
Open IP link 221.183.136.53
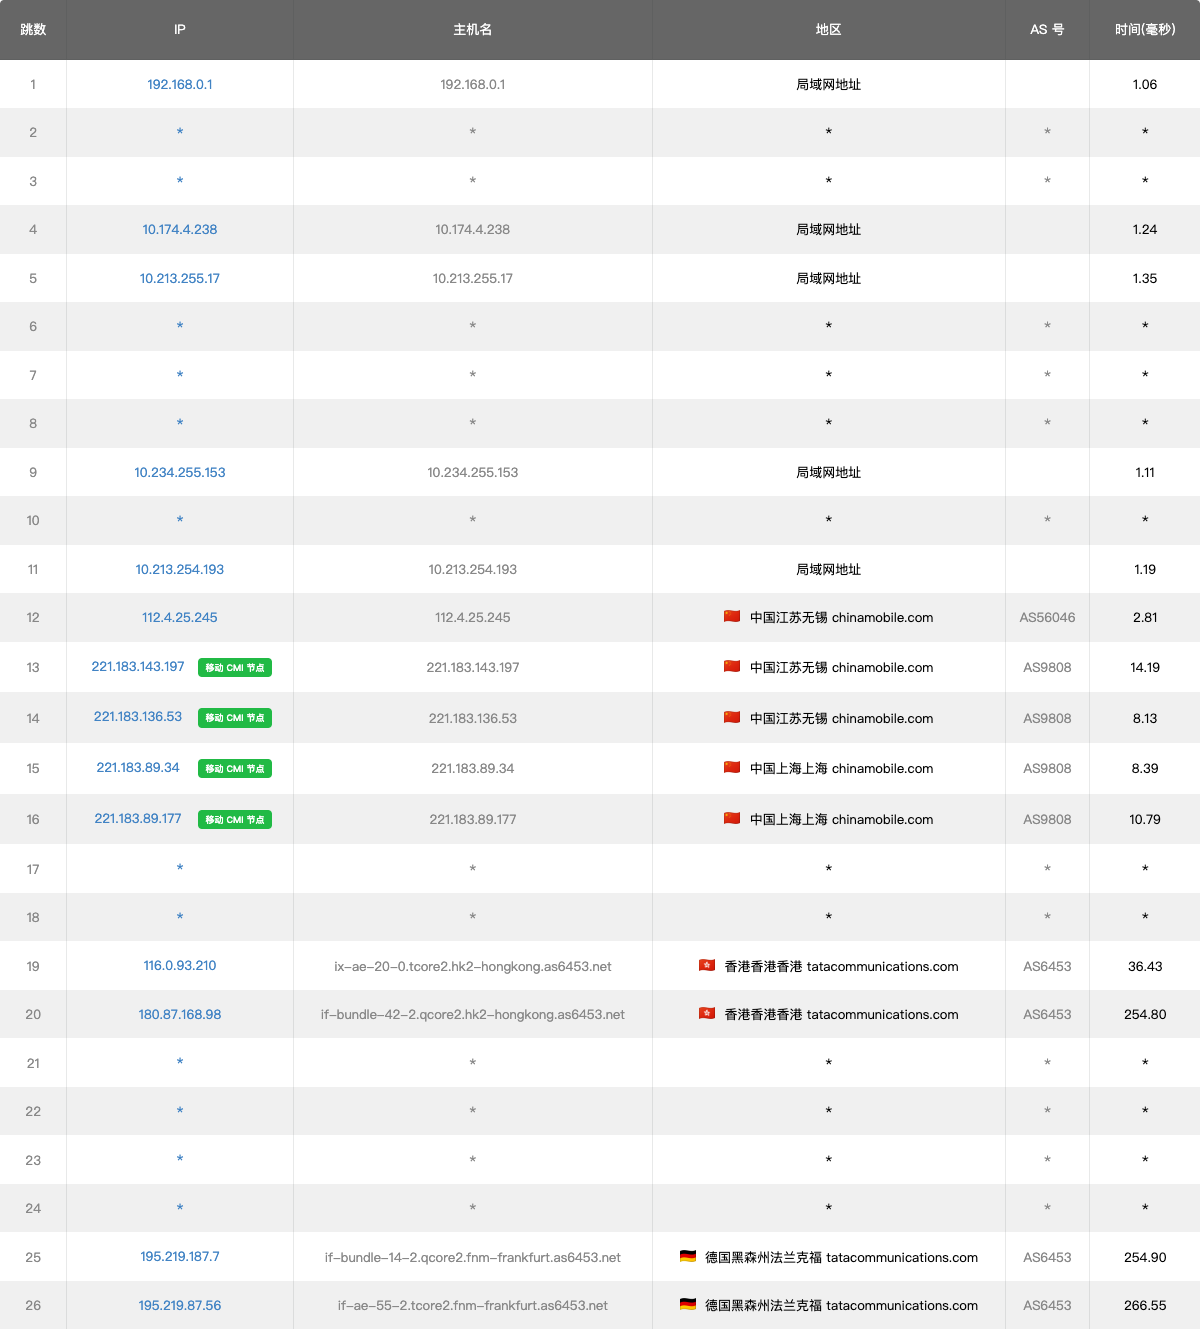tap(138, 716)
